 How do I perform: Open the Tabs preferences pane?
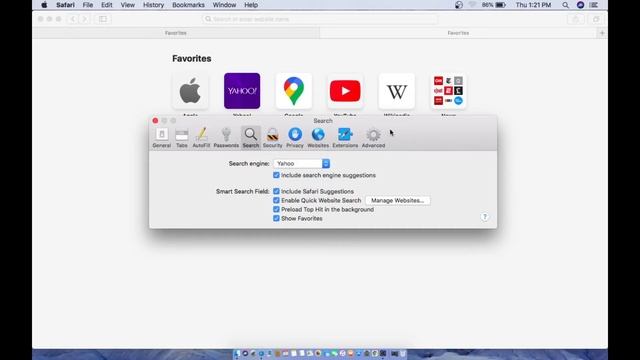click(182, 138)
